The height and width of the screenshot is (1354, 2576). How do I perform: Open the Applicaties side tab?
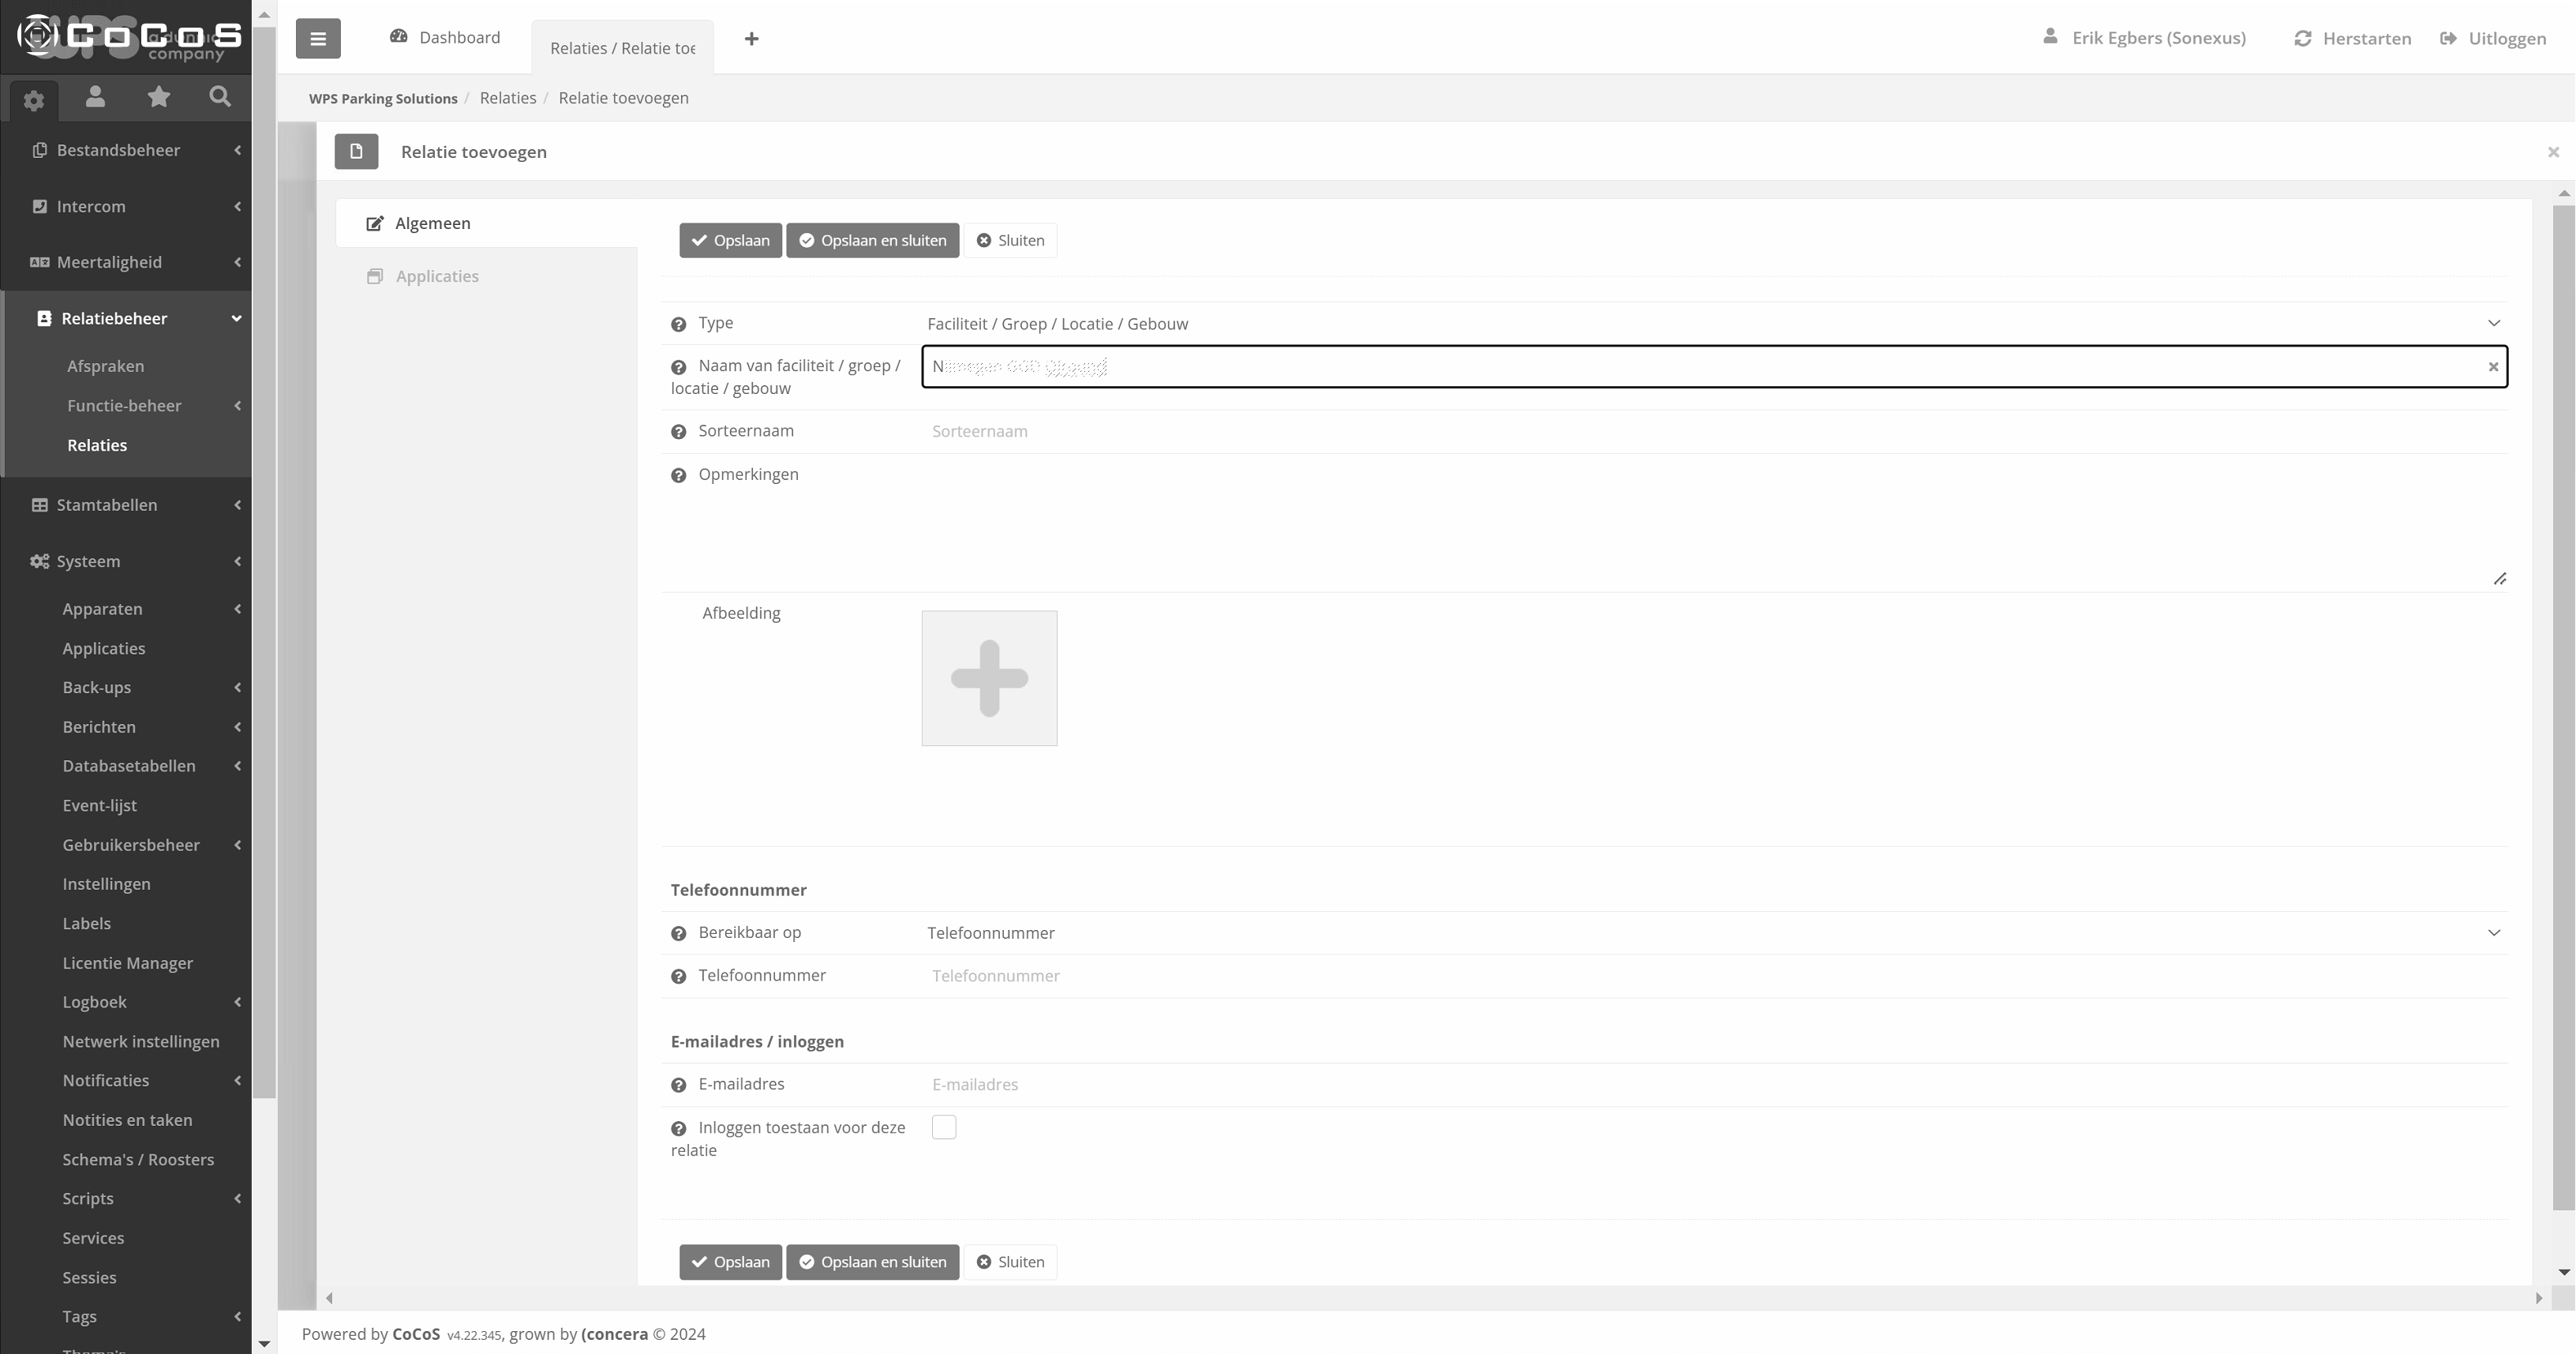437,276
